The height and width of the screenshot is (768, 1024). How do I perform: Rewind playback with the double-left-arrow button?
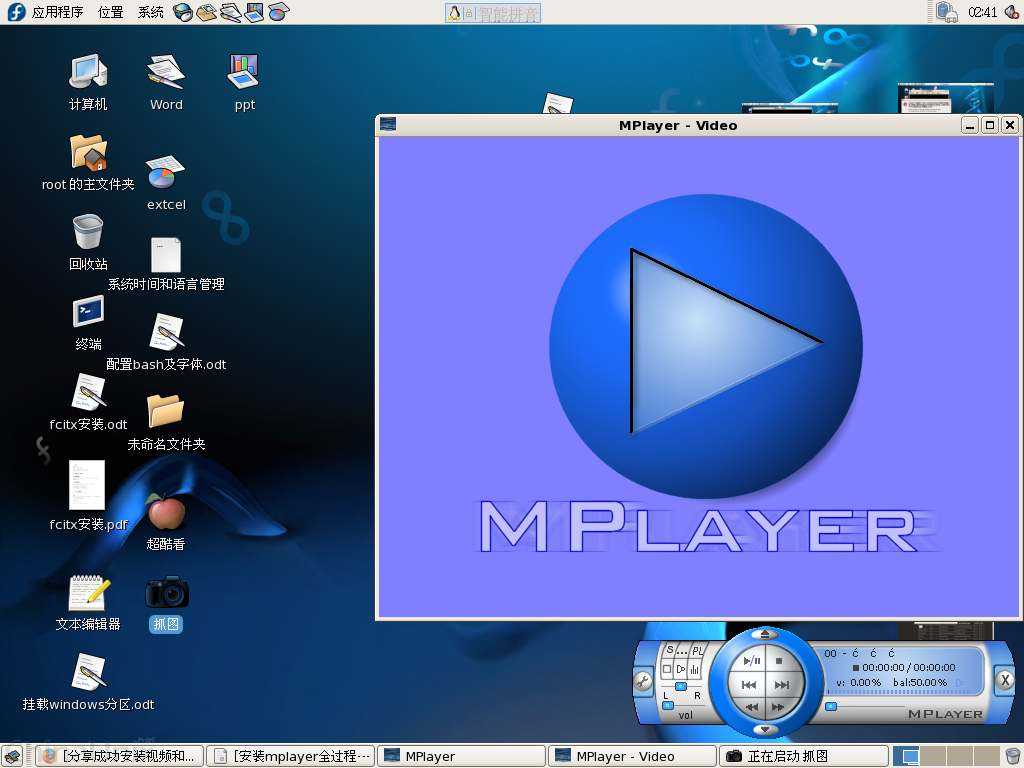(x=751, y=707)
